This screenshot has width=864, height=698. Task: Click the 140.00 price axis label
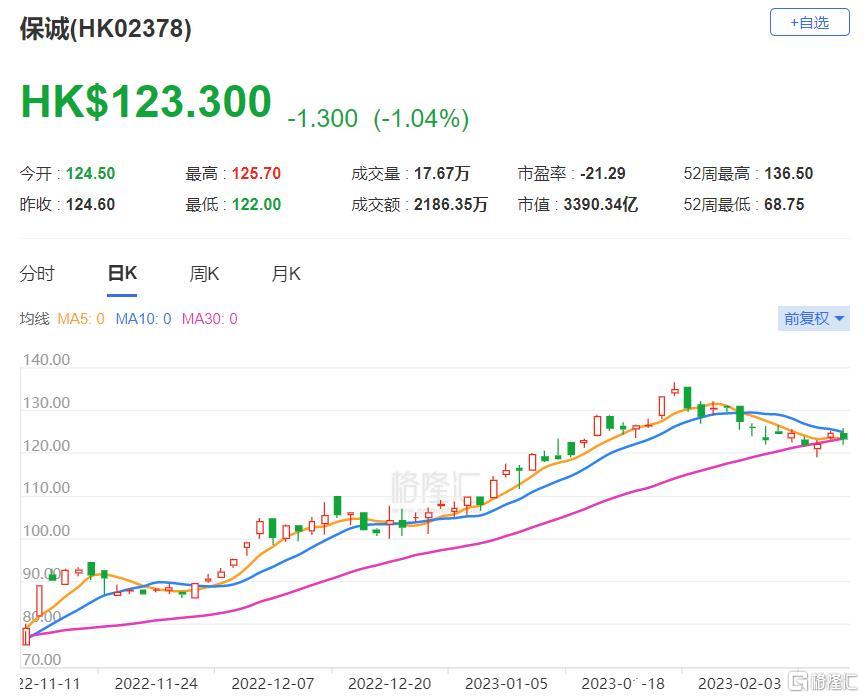click(x=46, y=360)
